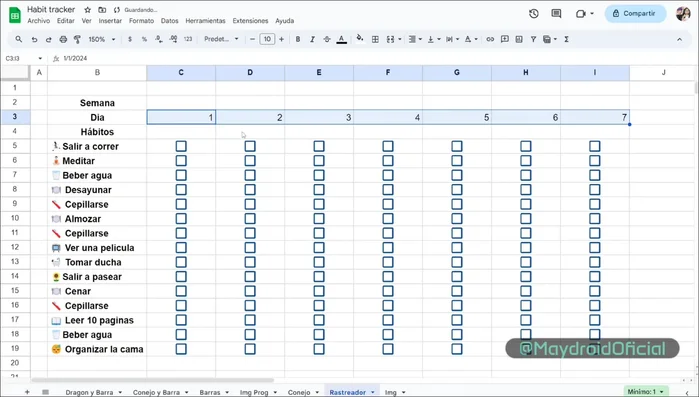Increase decimal places

[x=173, y=39]
